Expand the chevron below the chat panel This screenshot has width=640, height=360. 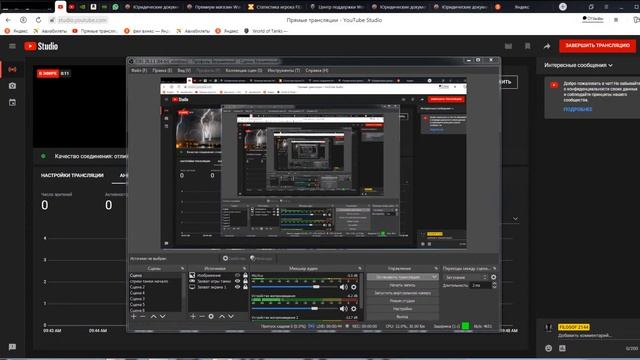516,219
